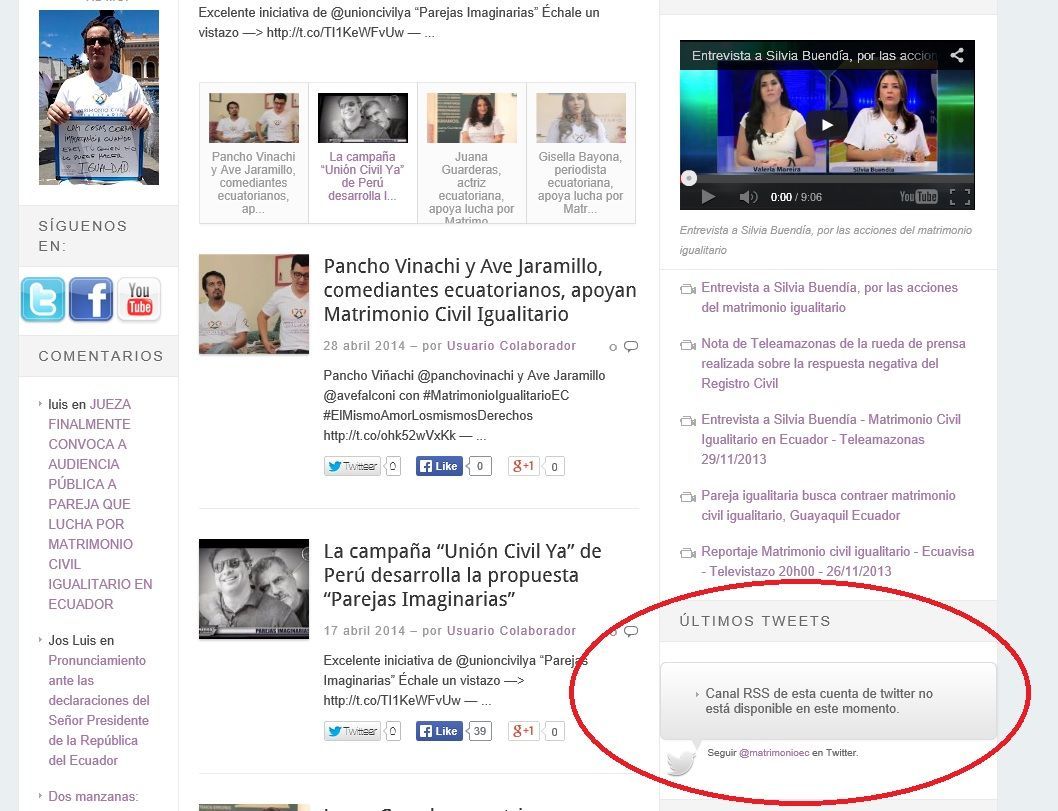Image resolution: width=1058 pixels, height=811 pixels.
Task: Google +1 the Pancho Vinachi article
Action: tap(524, 466)
